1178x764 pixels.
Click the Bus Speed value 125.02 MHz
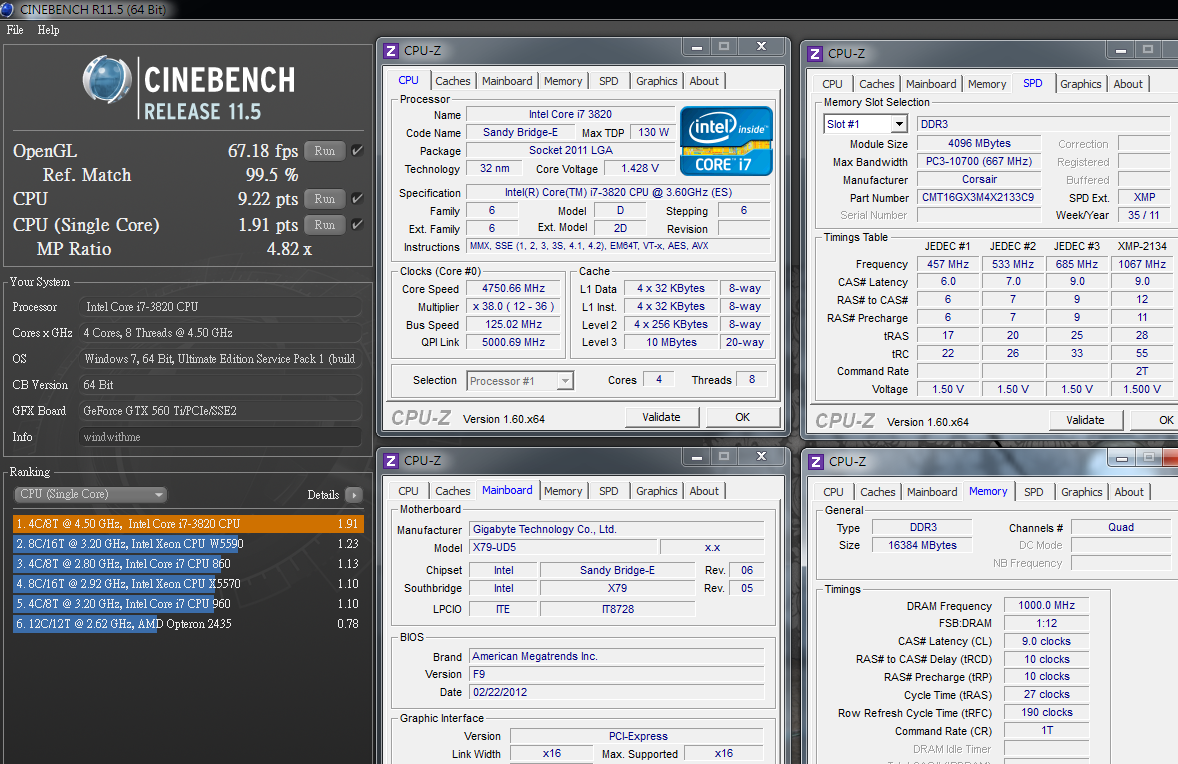tap(514, 325)
